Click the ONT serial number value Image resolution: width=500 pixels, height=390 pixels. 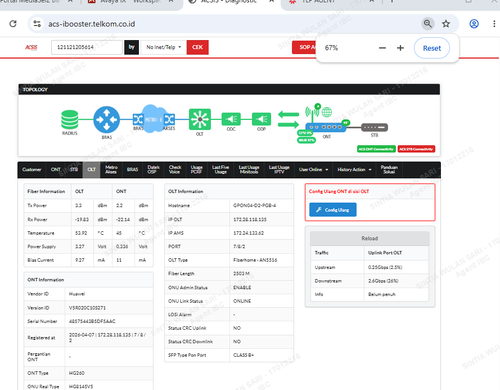point(92,321)
